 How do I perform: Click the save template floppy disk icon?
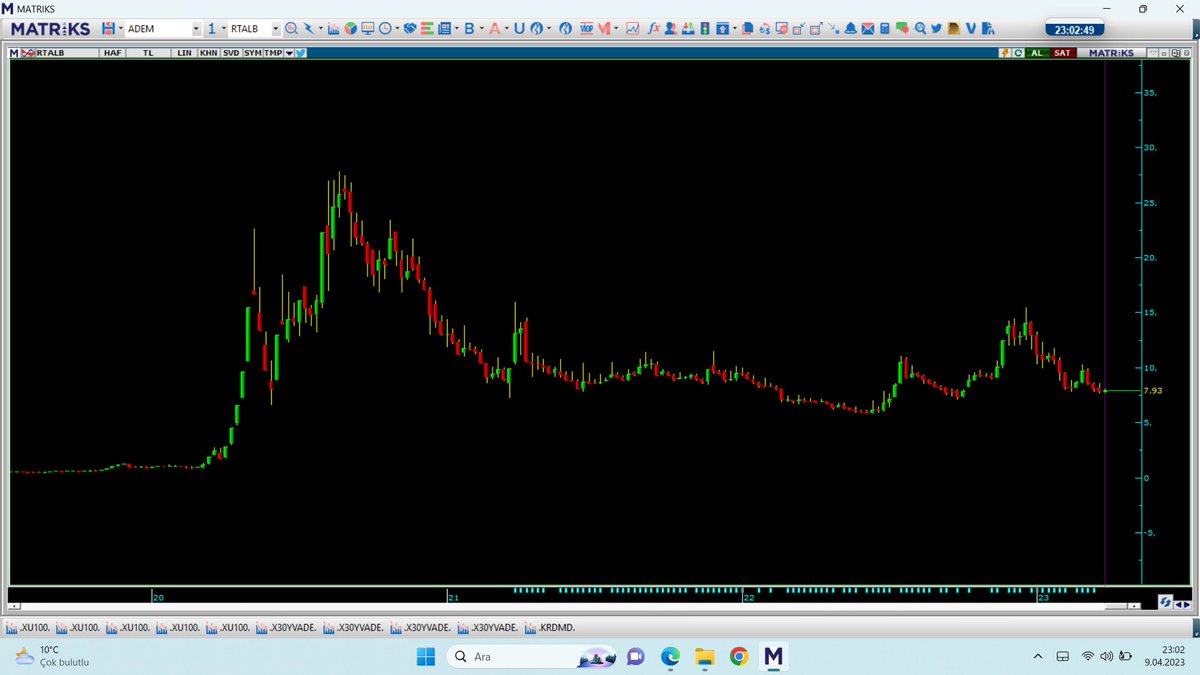[x=108, y=28]
